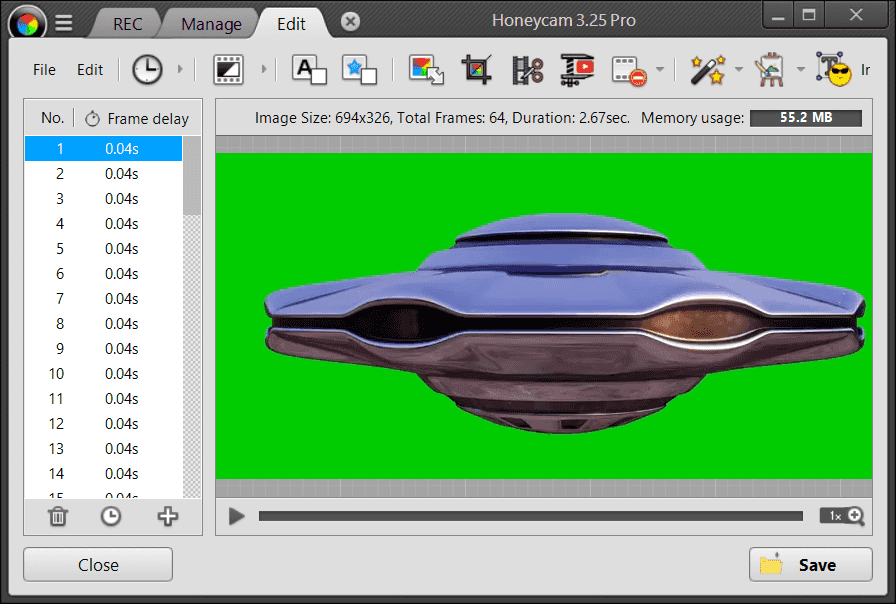
Task: Open dropdown next to magic wand icon
Action: 738,69
